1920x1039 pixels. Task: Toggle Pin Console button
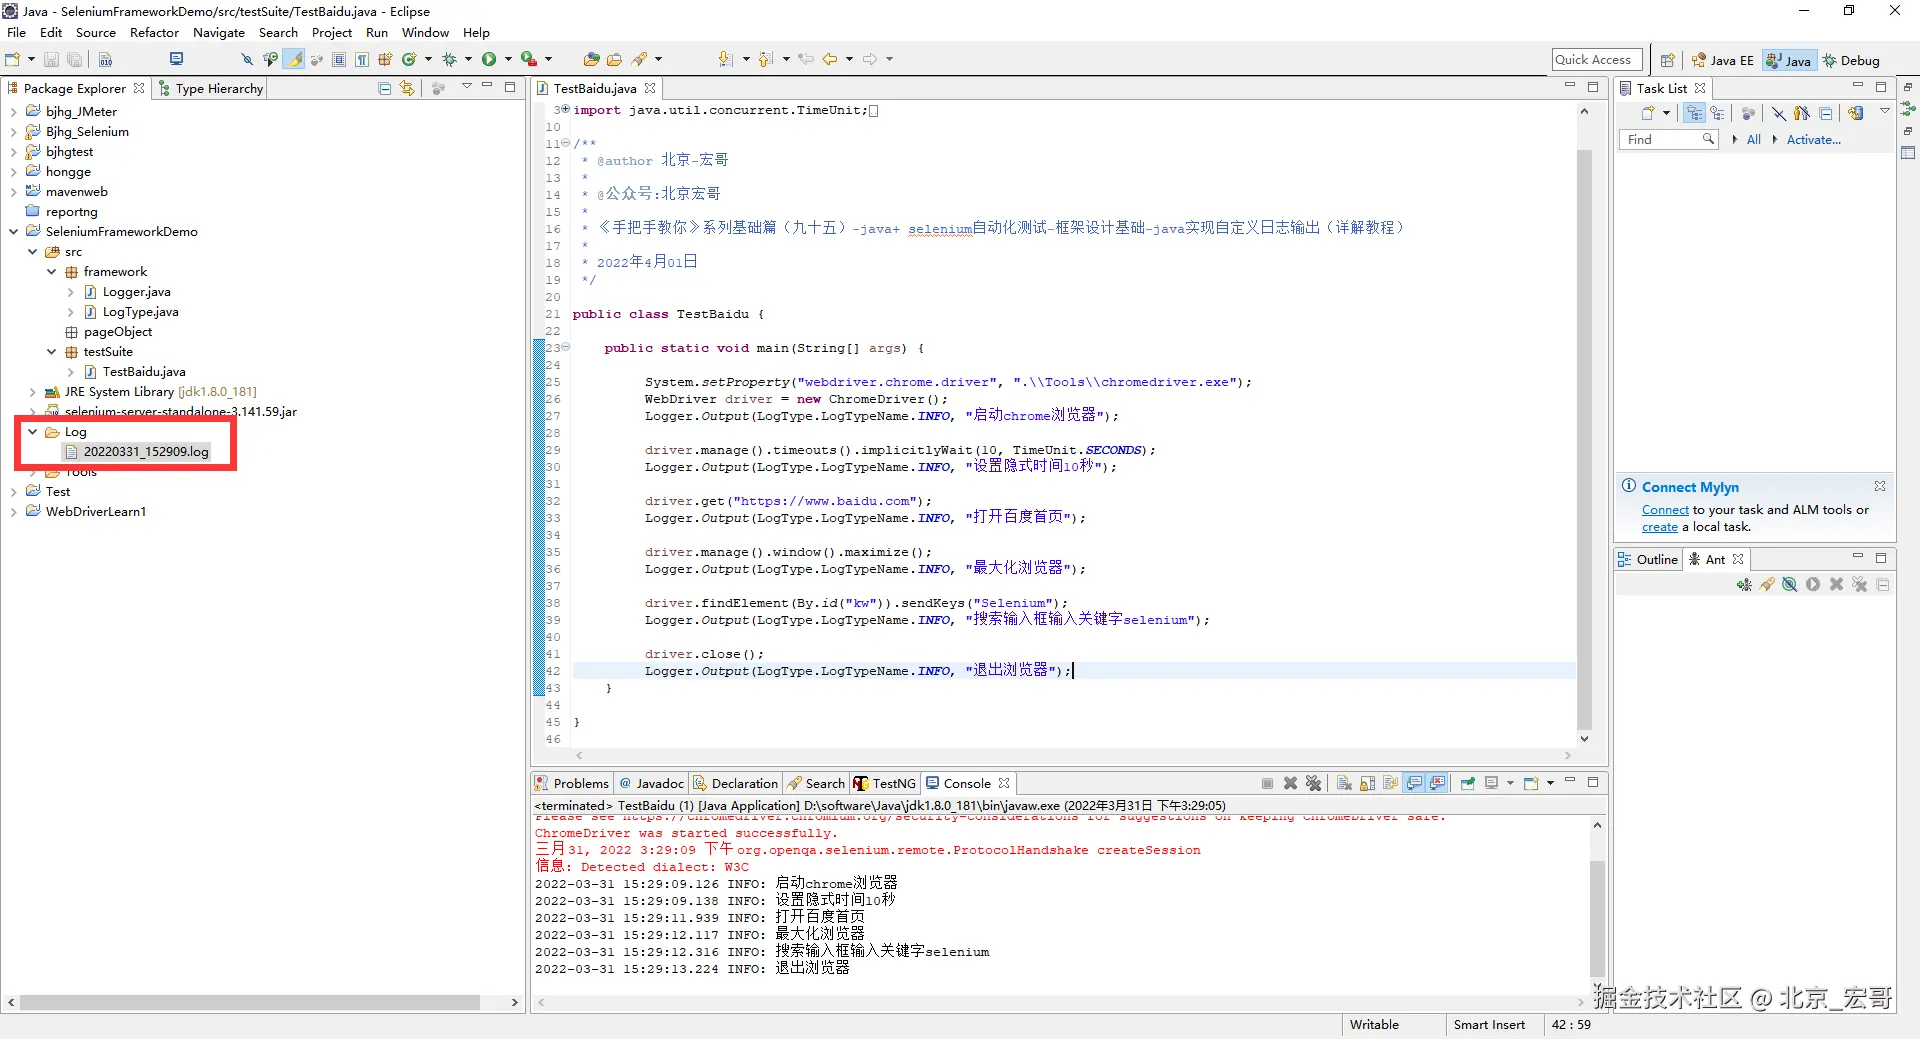click(1468, 783)
